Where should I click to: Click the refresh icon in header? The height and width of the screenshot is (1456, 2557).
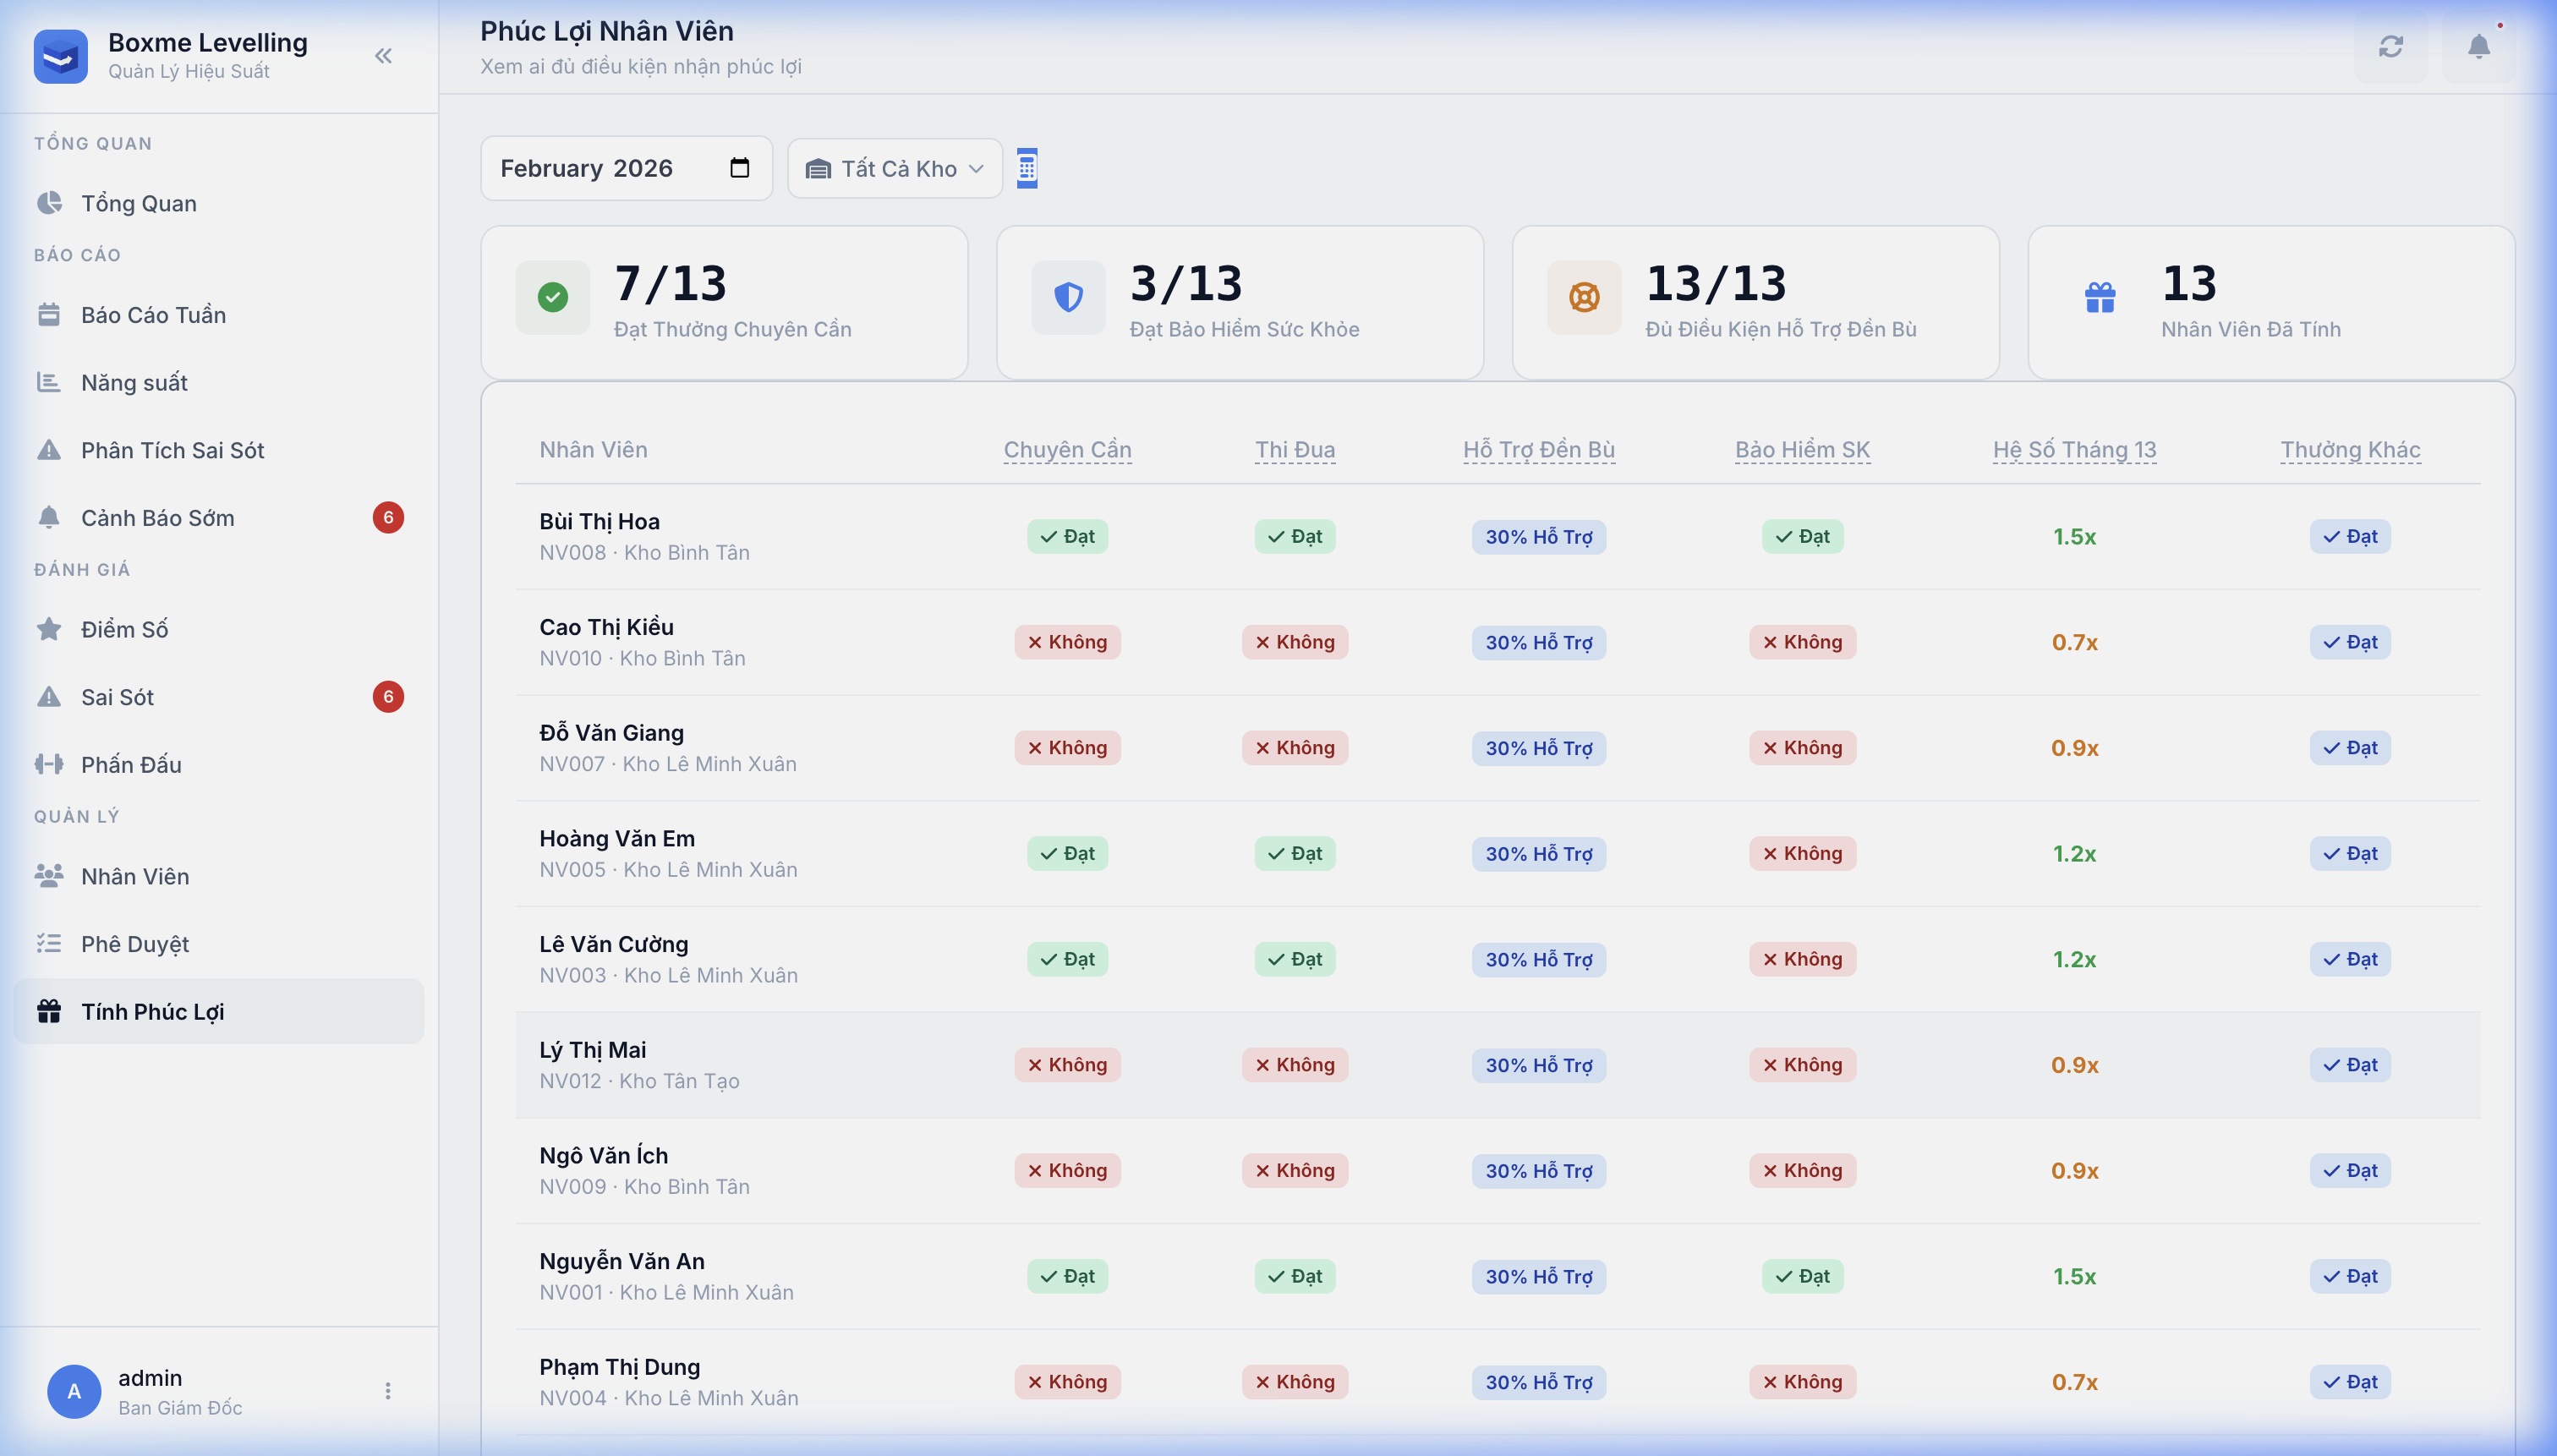(x=2390, y=47)
